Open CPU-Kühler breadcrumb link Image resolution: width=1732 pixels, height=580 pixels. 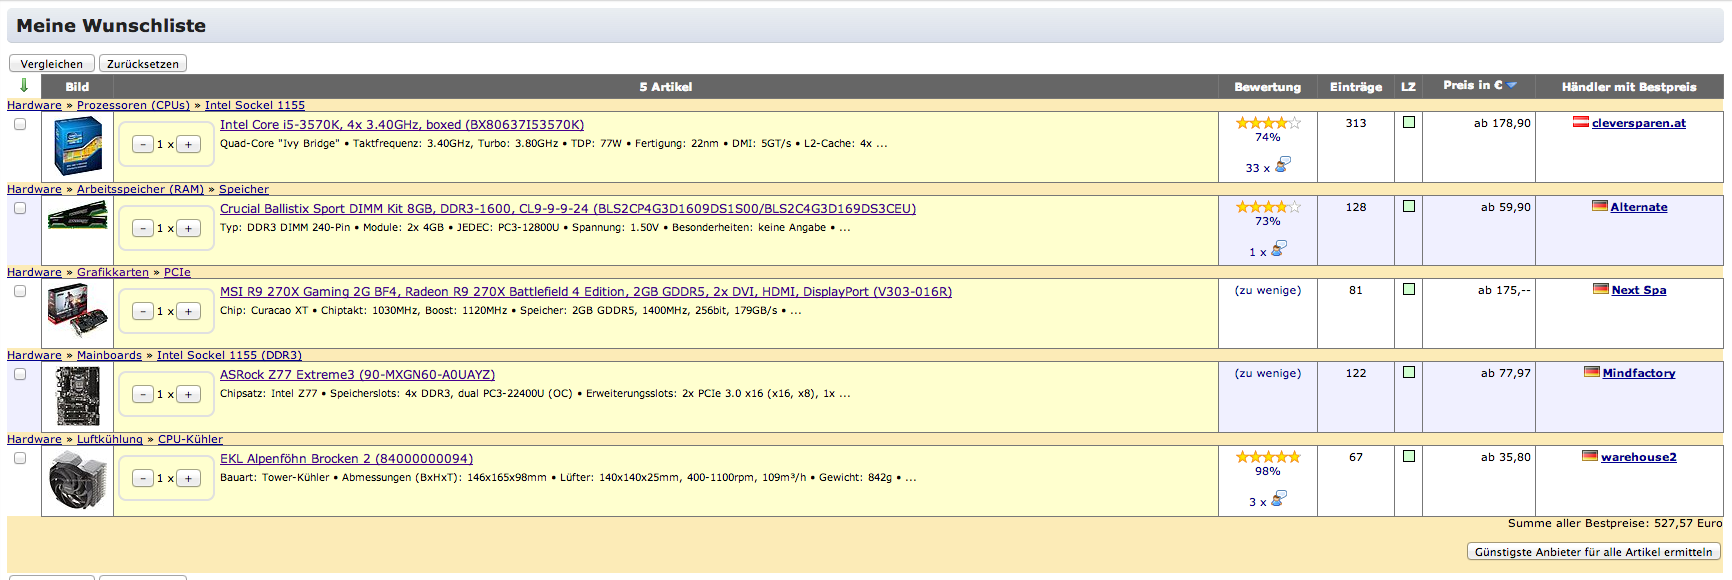tap(190, 439)
